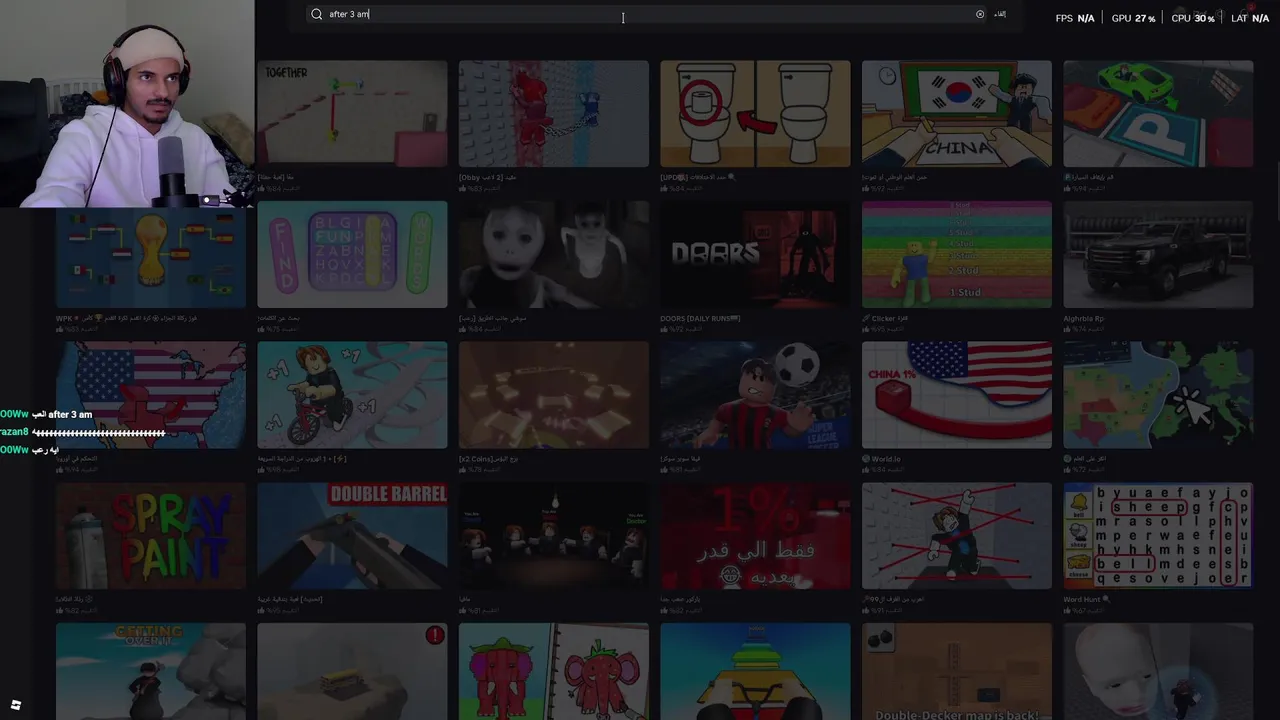Click the LAT N/A readout
Viewport: 1280px width, 720px height.
click(x=1250, y=18)
